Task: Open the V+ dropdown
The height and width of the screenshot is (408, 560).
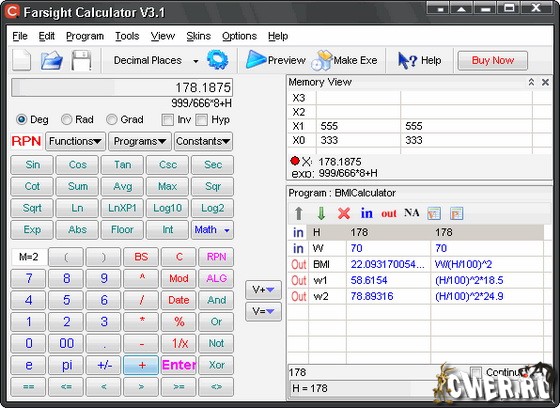Action: tap(263, 289)
